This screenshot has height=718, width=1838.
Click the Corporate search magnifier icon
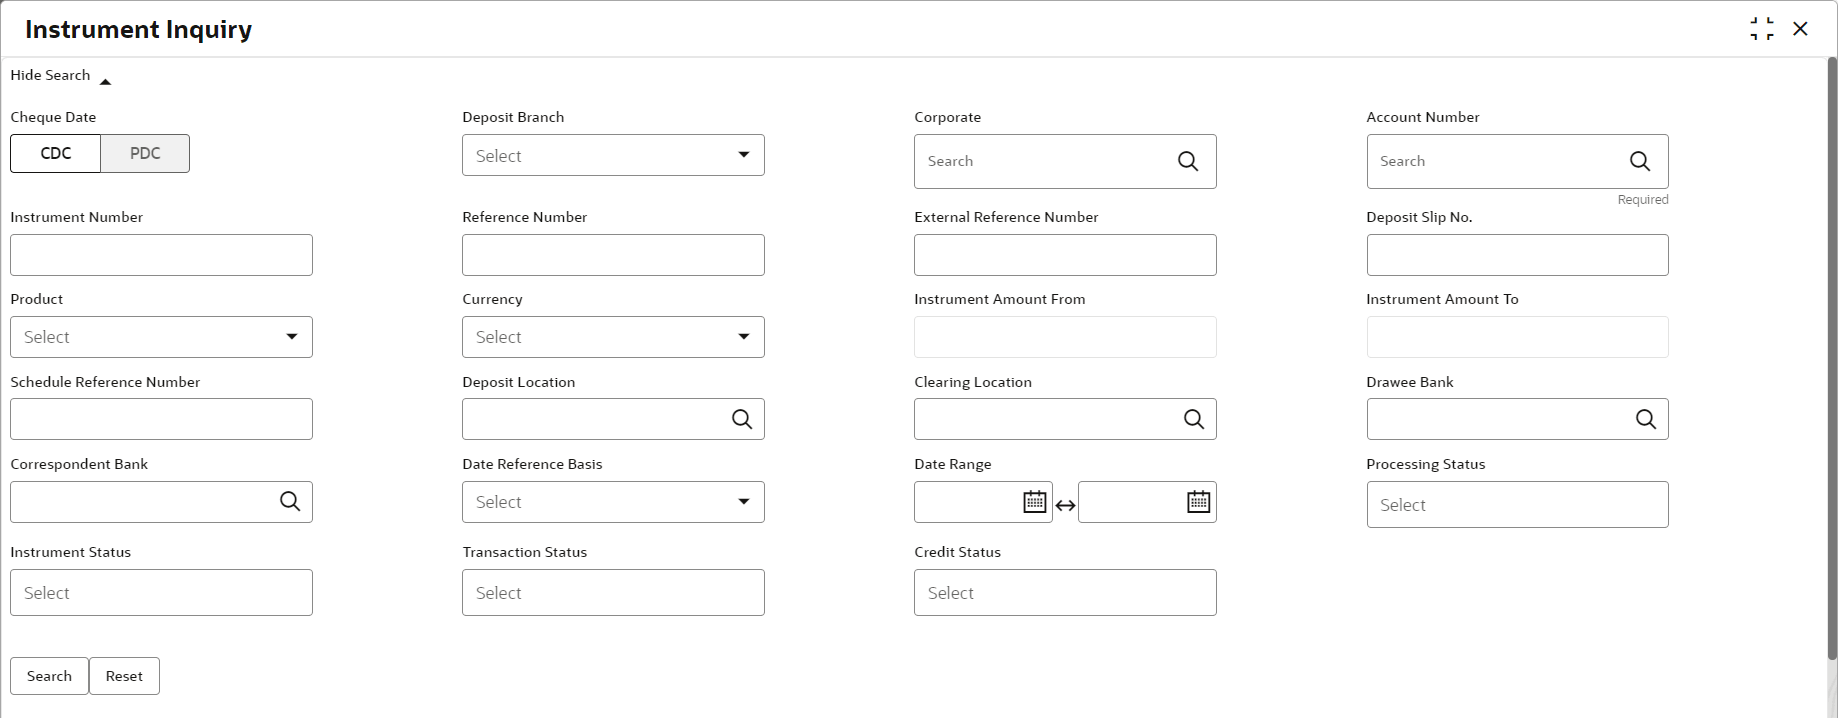[1187, 161]
